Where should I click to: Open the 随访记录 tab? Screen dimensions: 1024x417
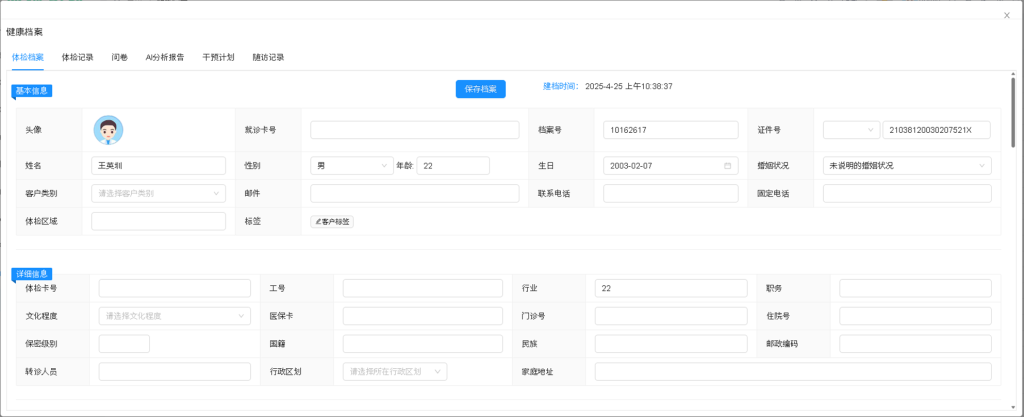268,57
